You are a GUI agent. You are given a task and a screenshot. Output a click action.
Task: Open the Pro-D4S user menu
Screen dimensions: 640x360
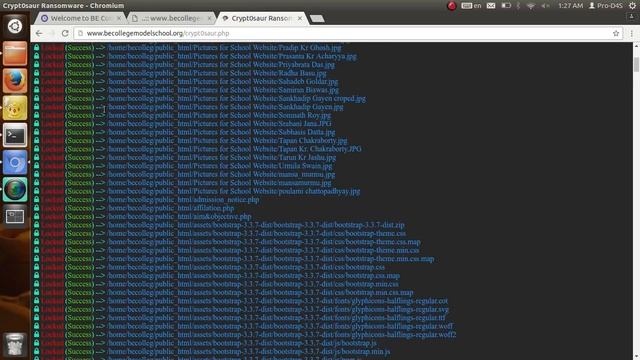click(606, 6)
